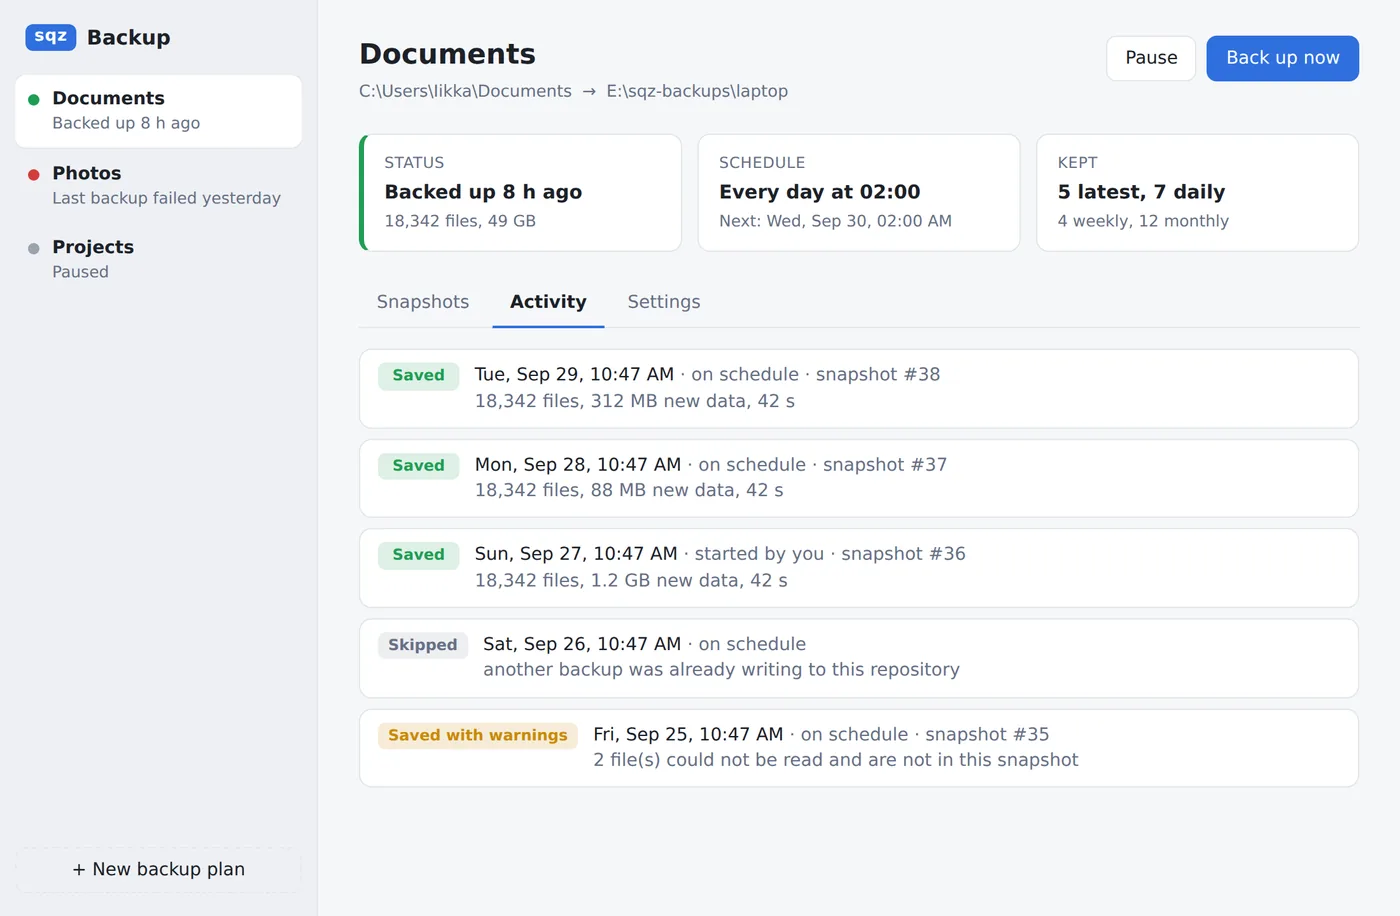Click the Saved badge for snapshot #36
1400x916 pixels.
(x=418, y=555)
